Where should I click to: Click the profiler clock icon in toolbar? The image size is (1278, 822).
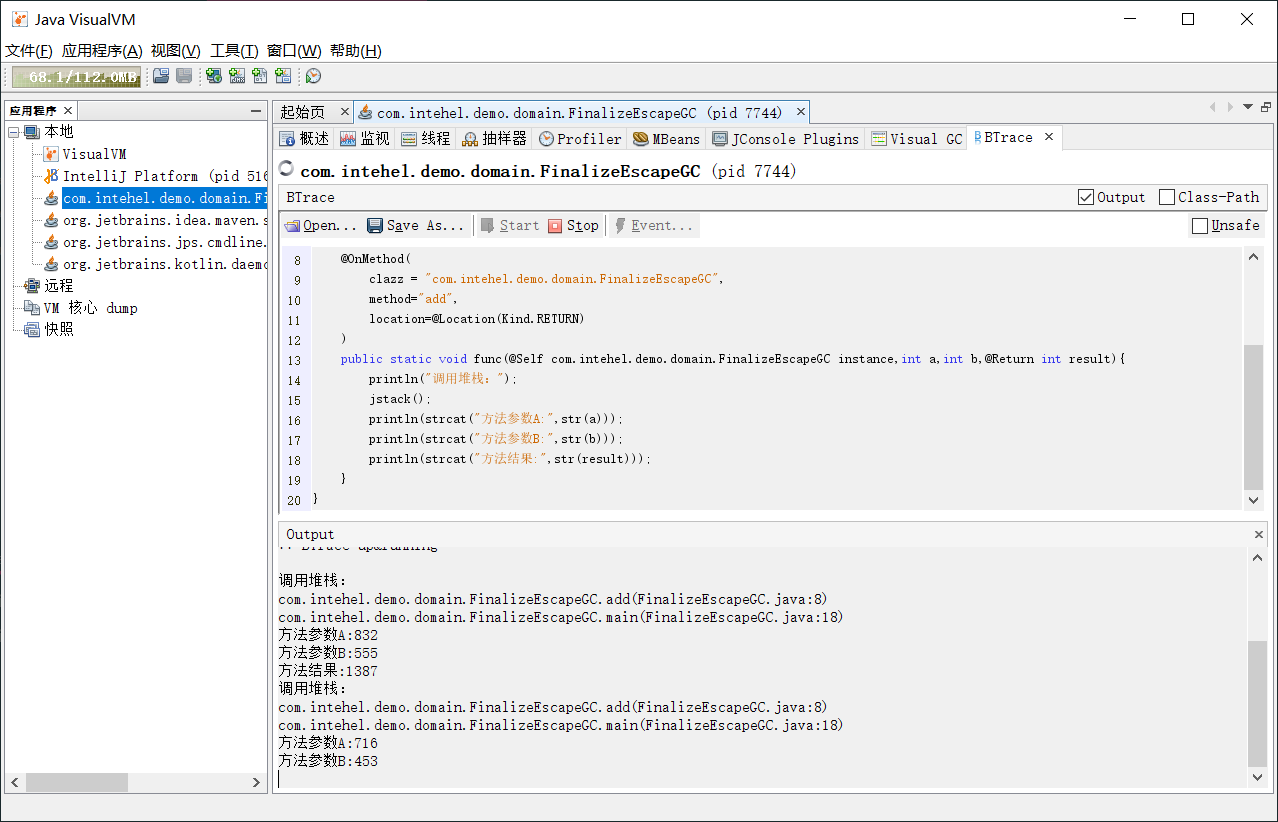pos(313,76)
